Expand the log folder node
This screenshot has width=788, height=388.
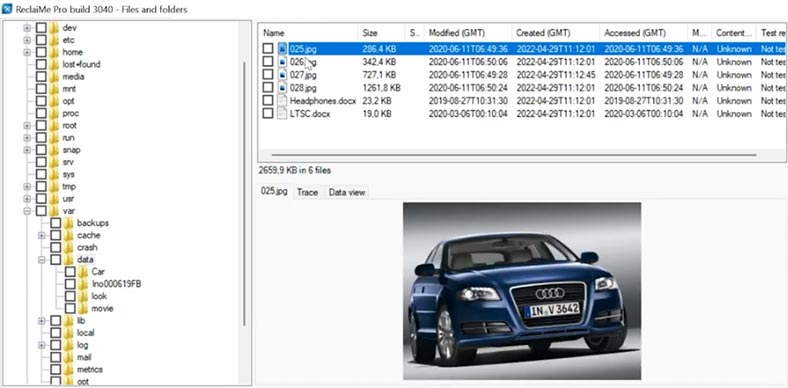pyautogui.click(x=42, y=345)
